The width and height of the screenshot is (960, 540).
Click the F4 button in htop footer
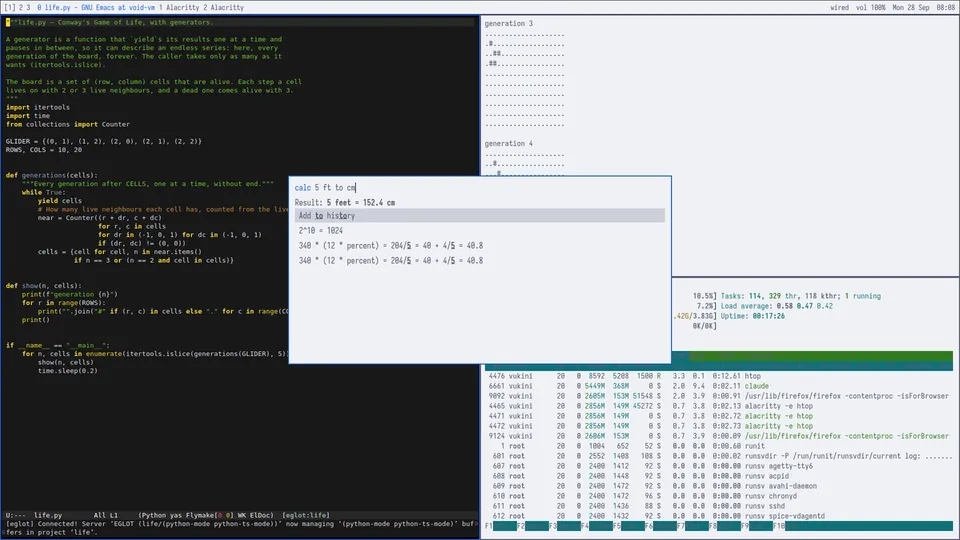coord(597,526)
